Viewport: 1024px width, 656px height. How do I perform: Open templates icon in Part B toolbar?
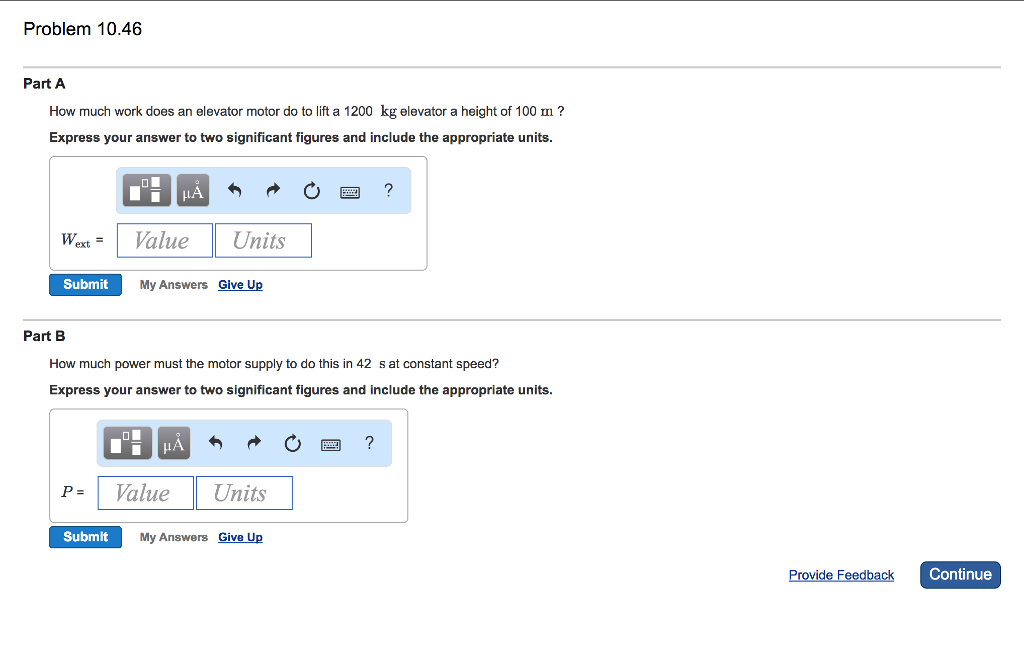tap(128, 443)
